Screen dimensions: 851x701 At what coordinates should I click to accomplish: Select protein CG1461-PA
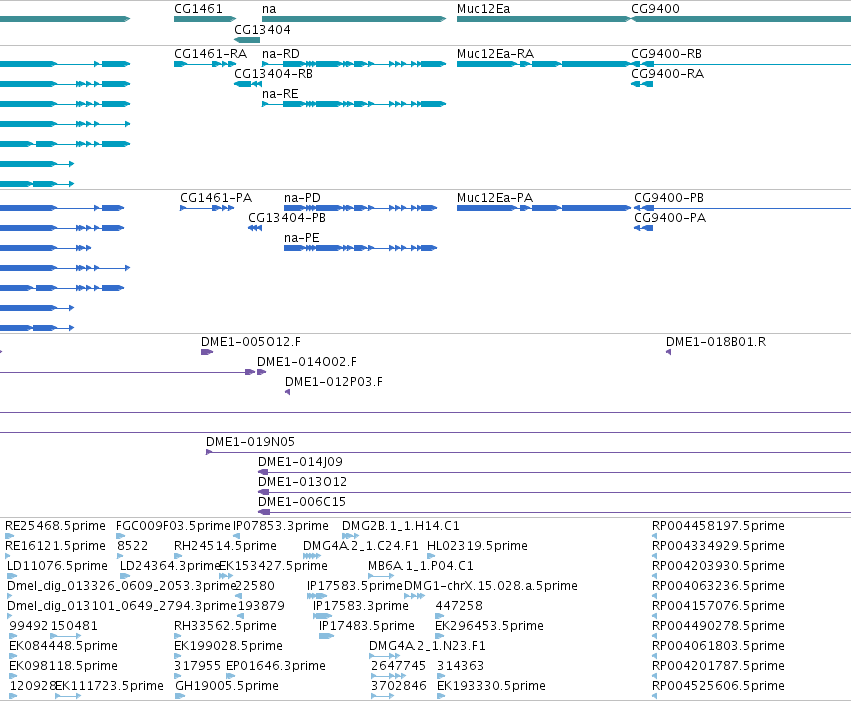[216, 197]
